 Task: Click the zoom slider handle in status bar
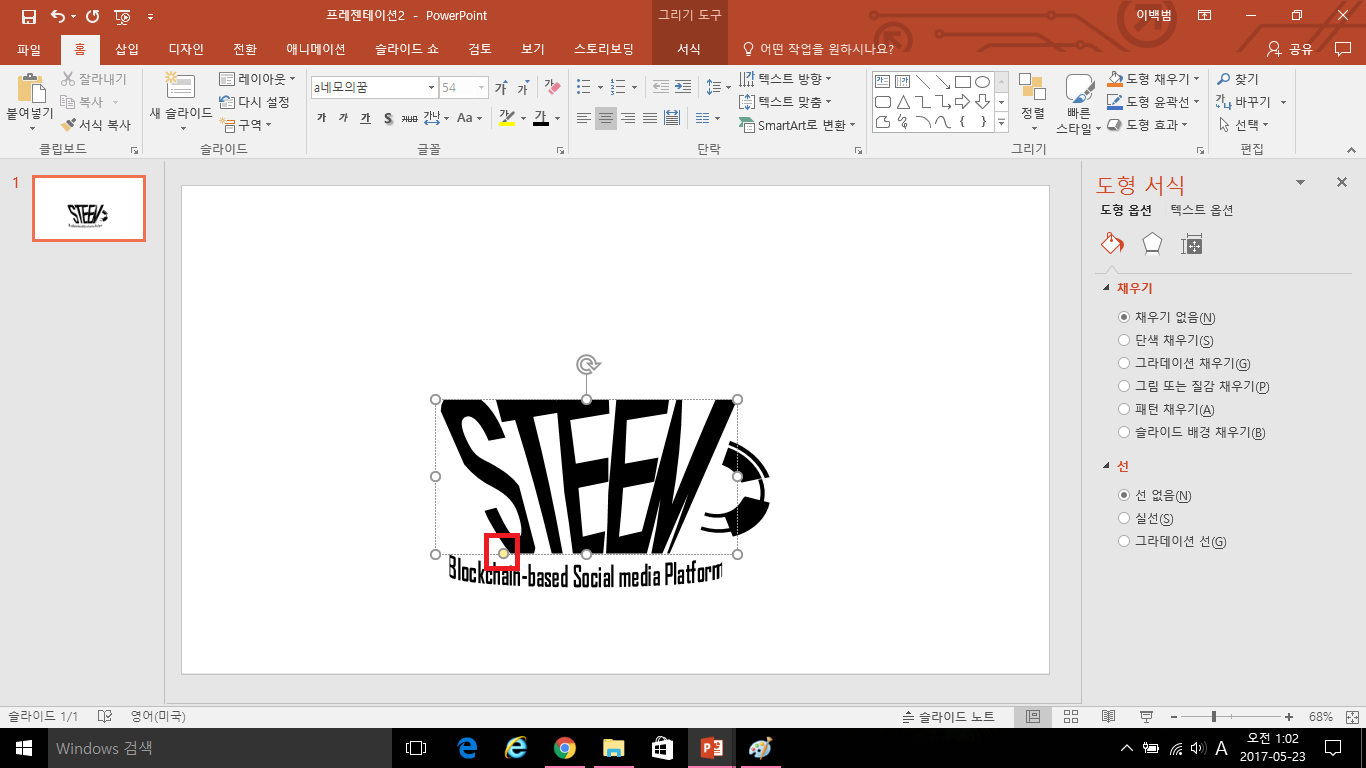point(1214,717)
